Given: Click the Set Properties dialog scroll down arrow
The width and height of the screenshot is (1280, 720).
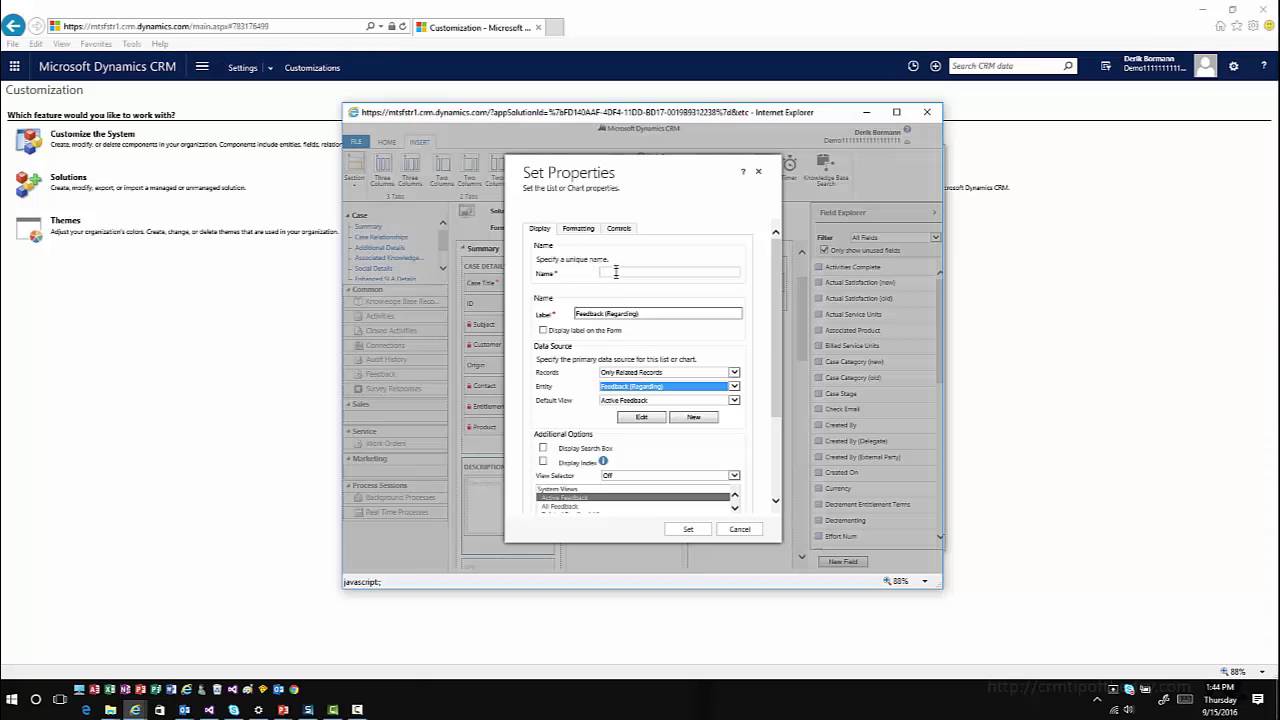Looking at the screenshot, I should (775, 500).
